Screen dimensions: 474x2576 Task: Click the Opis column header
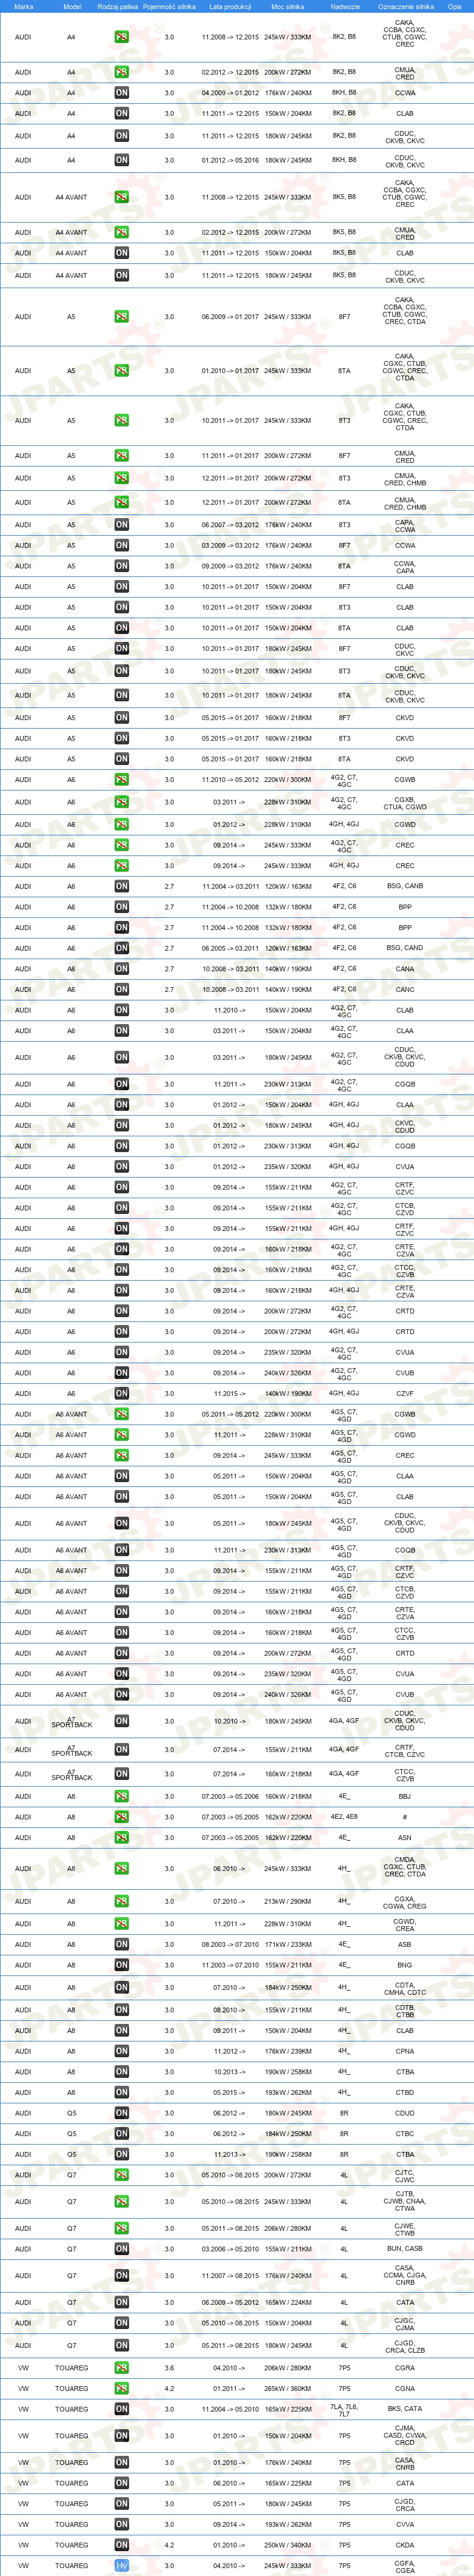click(455, 6)
